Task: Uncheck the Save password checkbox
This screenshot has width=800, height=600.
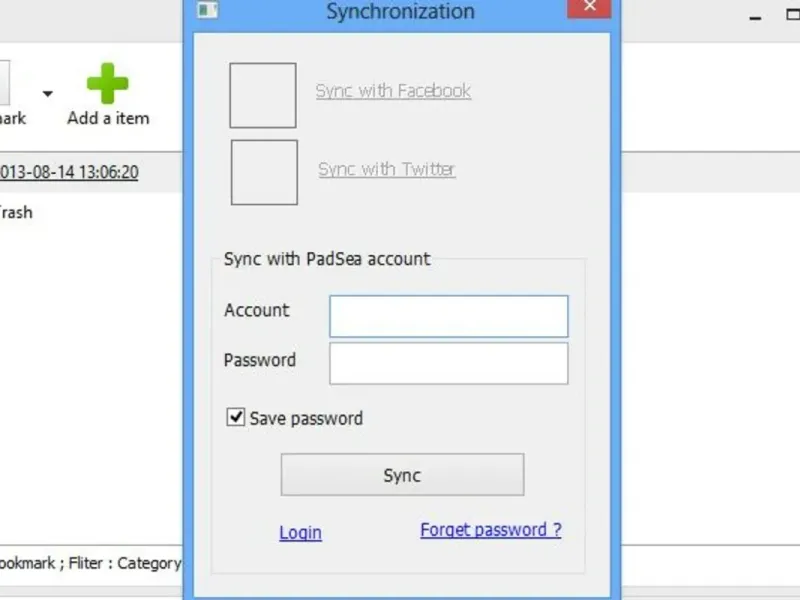Action: 236,417
